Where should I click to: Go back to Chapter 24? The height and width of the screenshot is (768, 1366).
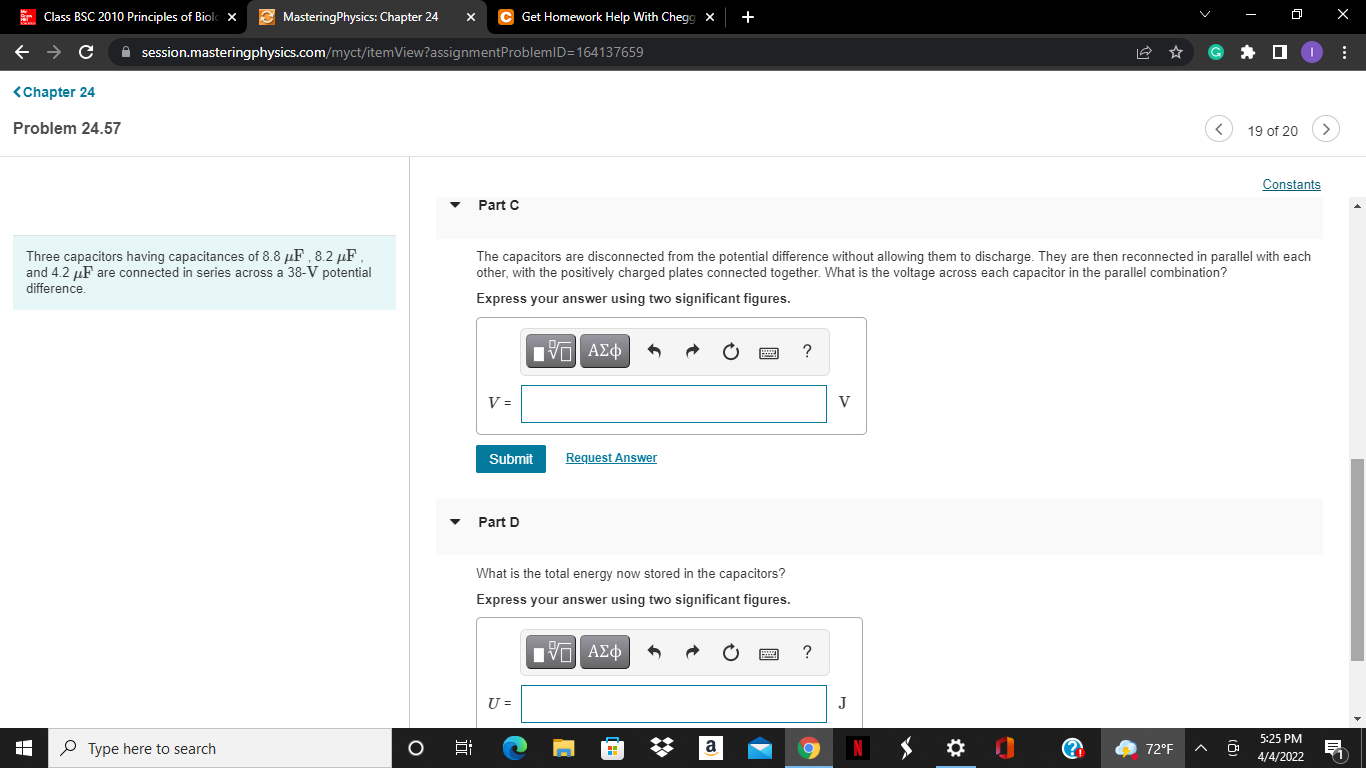click(x=54, y=91)
